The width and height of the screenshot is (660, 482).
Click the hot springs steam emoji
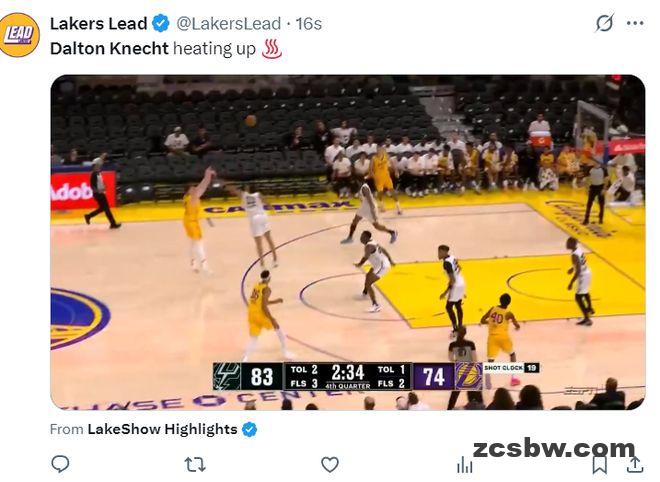coord(271,48)
